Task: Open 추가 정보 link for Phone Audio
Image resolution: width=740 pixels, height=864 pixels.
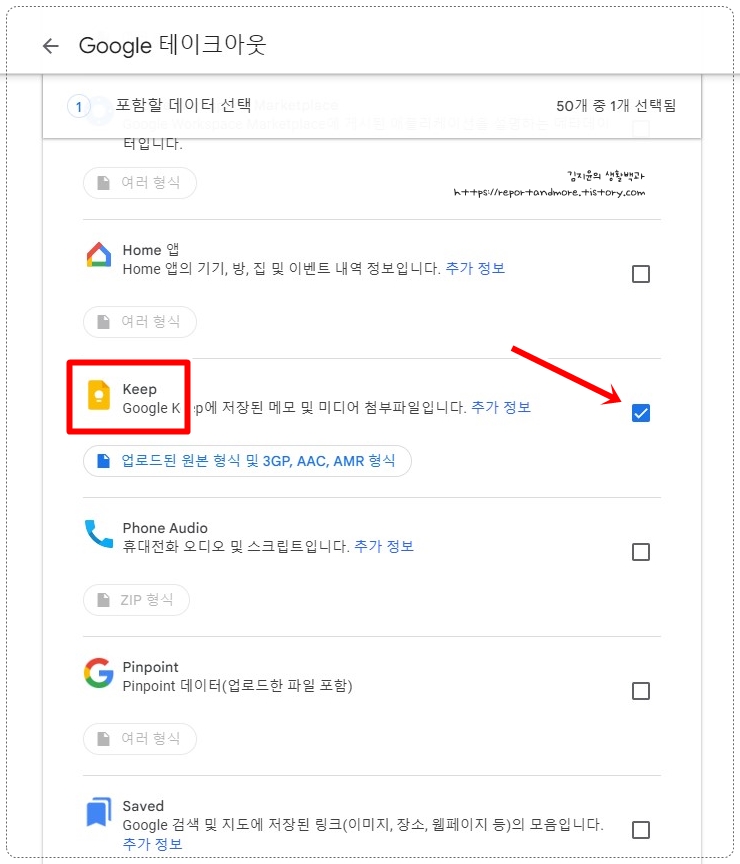Action: coord(384,546)
